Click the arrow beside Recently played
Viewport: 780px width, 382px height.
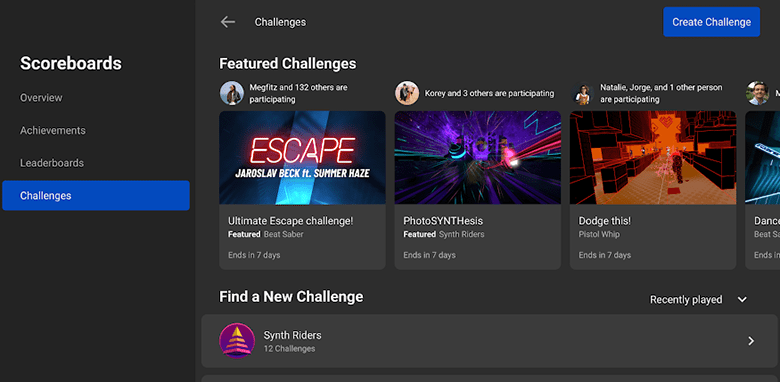pyautogui.click(x=742, y=299)
